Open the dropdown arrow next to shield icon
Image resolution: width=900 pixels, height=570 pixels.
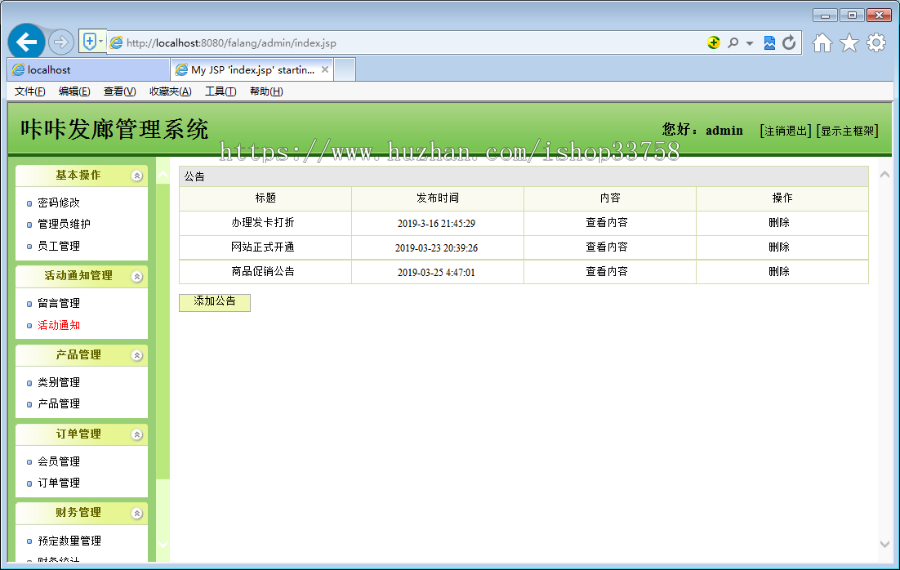click(x=101, y=41)
